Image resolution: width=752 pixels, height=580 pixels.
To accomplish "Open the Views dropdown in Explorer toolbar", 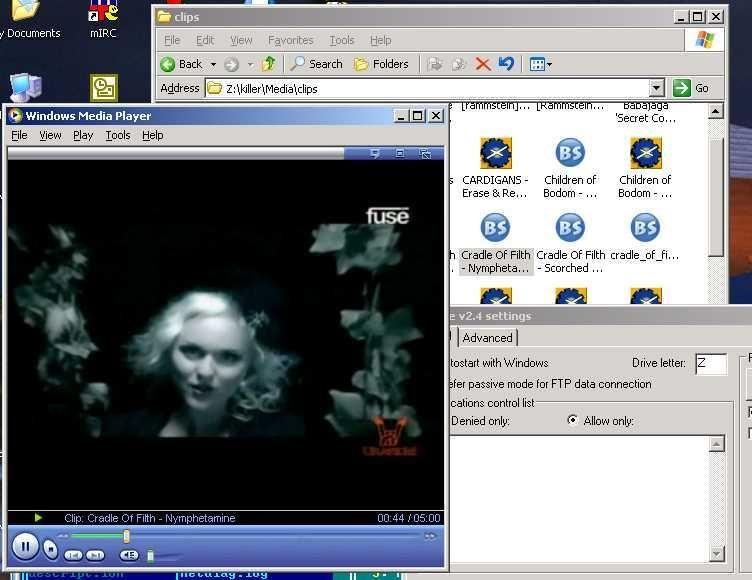I will (x=540, y=64).
